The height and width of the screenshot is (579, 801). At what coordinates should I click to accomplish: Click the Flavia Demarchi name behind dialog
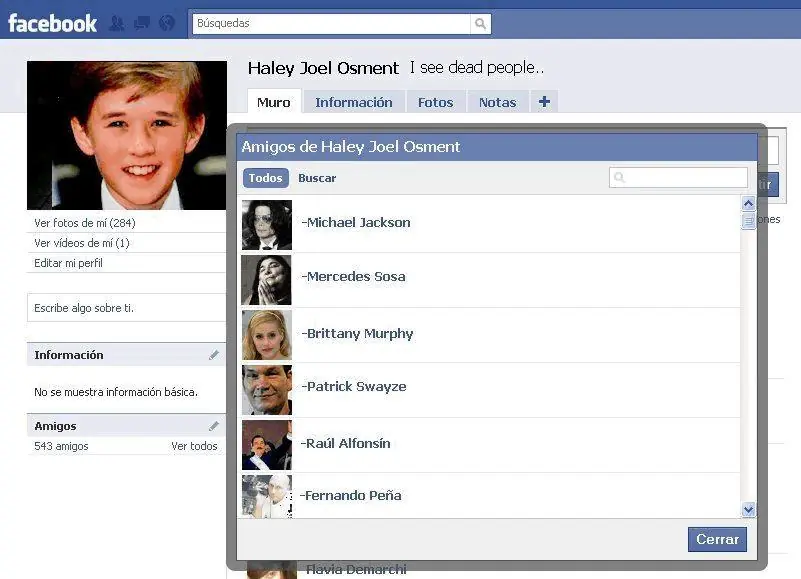point(357,569)
